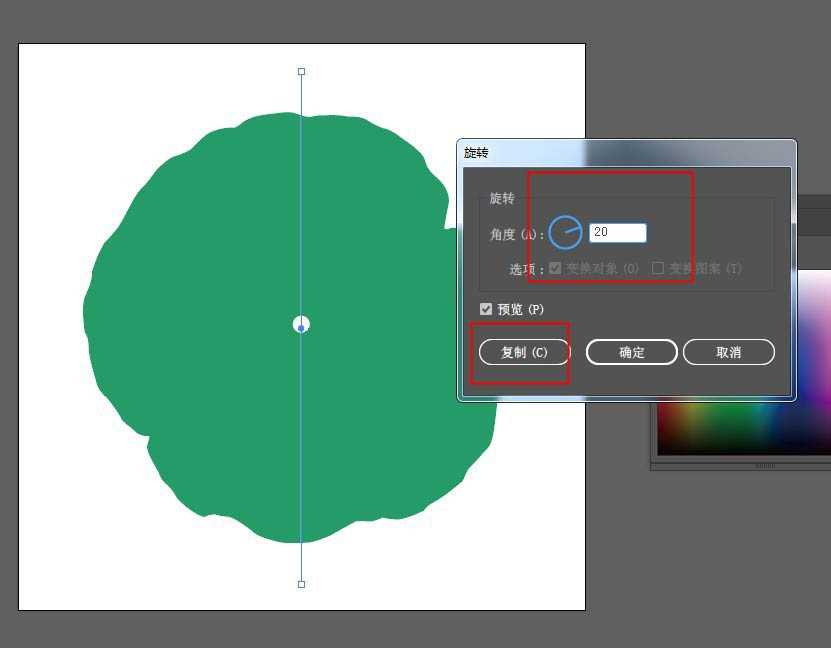Click the grip handle below the color spectrum
This screenshot has width=831, height=648.
click(765, 465)
